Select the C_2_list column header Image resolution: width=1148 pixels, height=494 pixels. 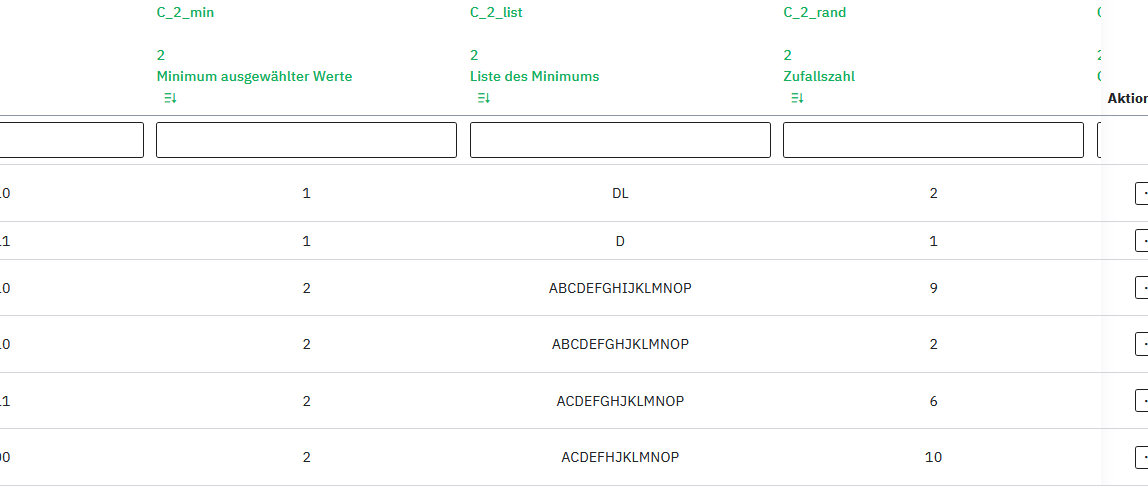pyautogui.click(x=496, y=13)
